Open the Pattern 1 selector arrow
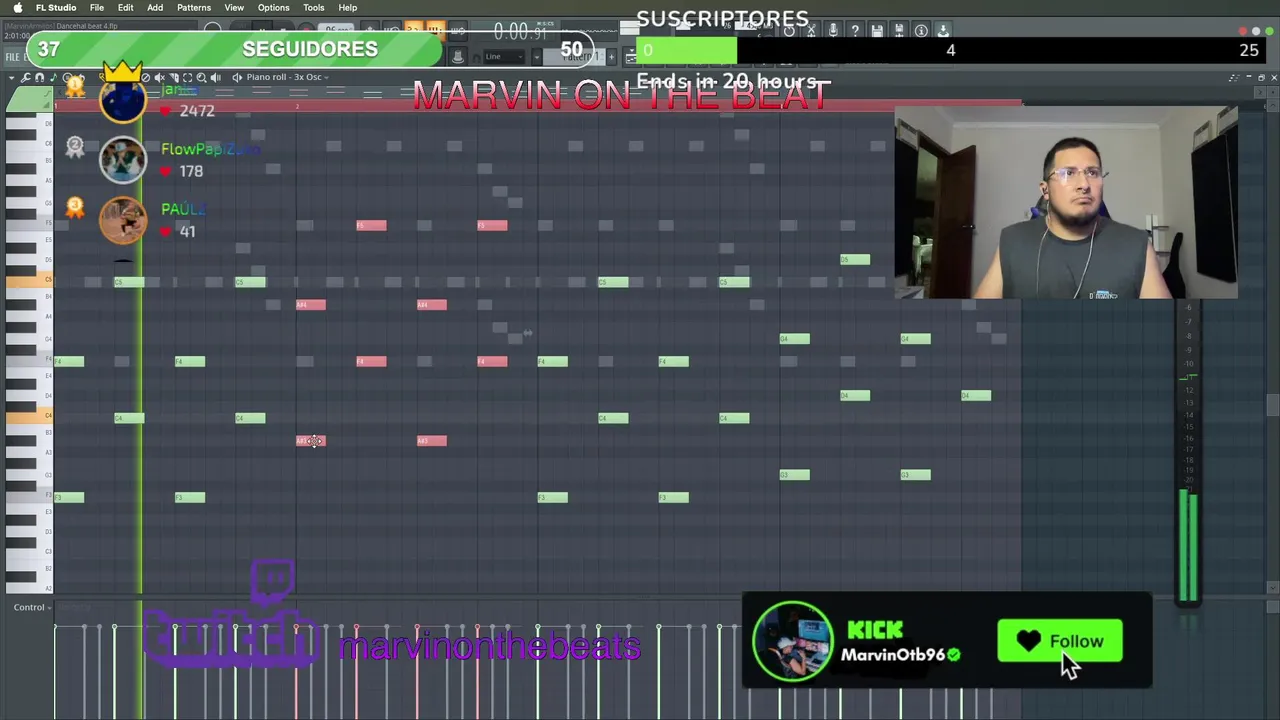The image size is (1280, 720). click(x=537, y=57)
